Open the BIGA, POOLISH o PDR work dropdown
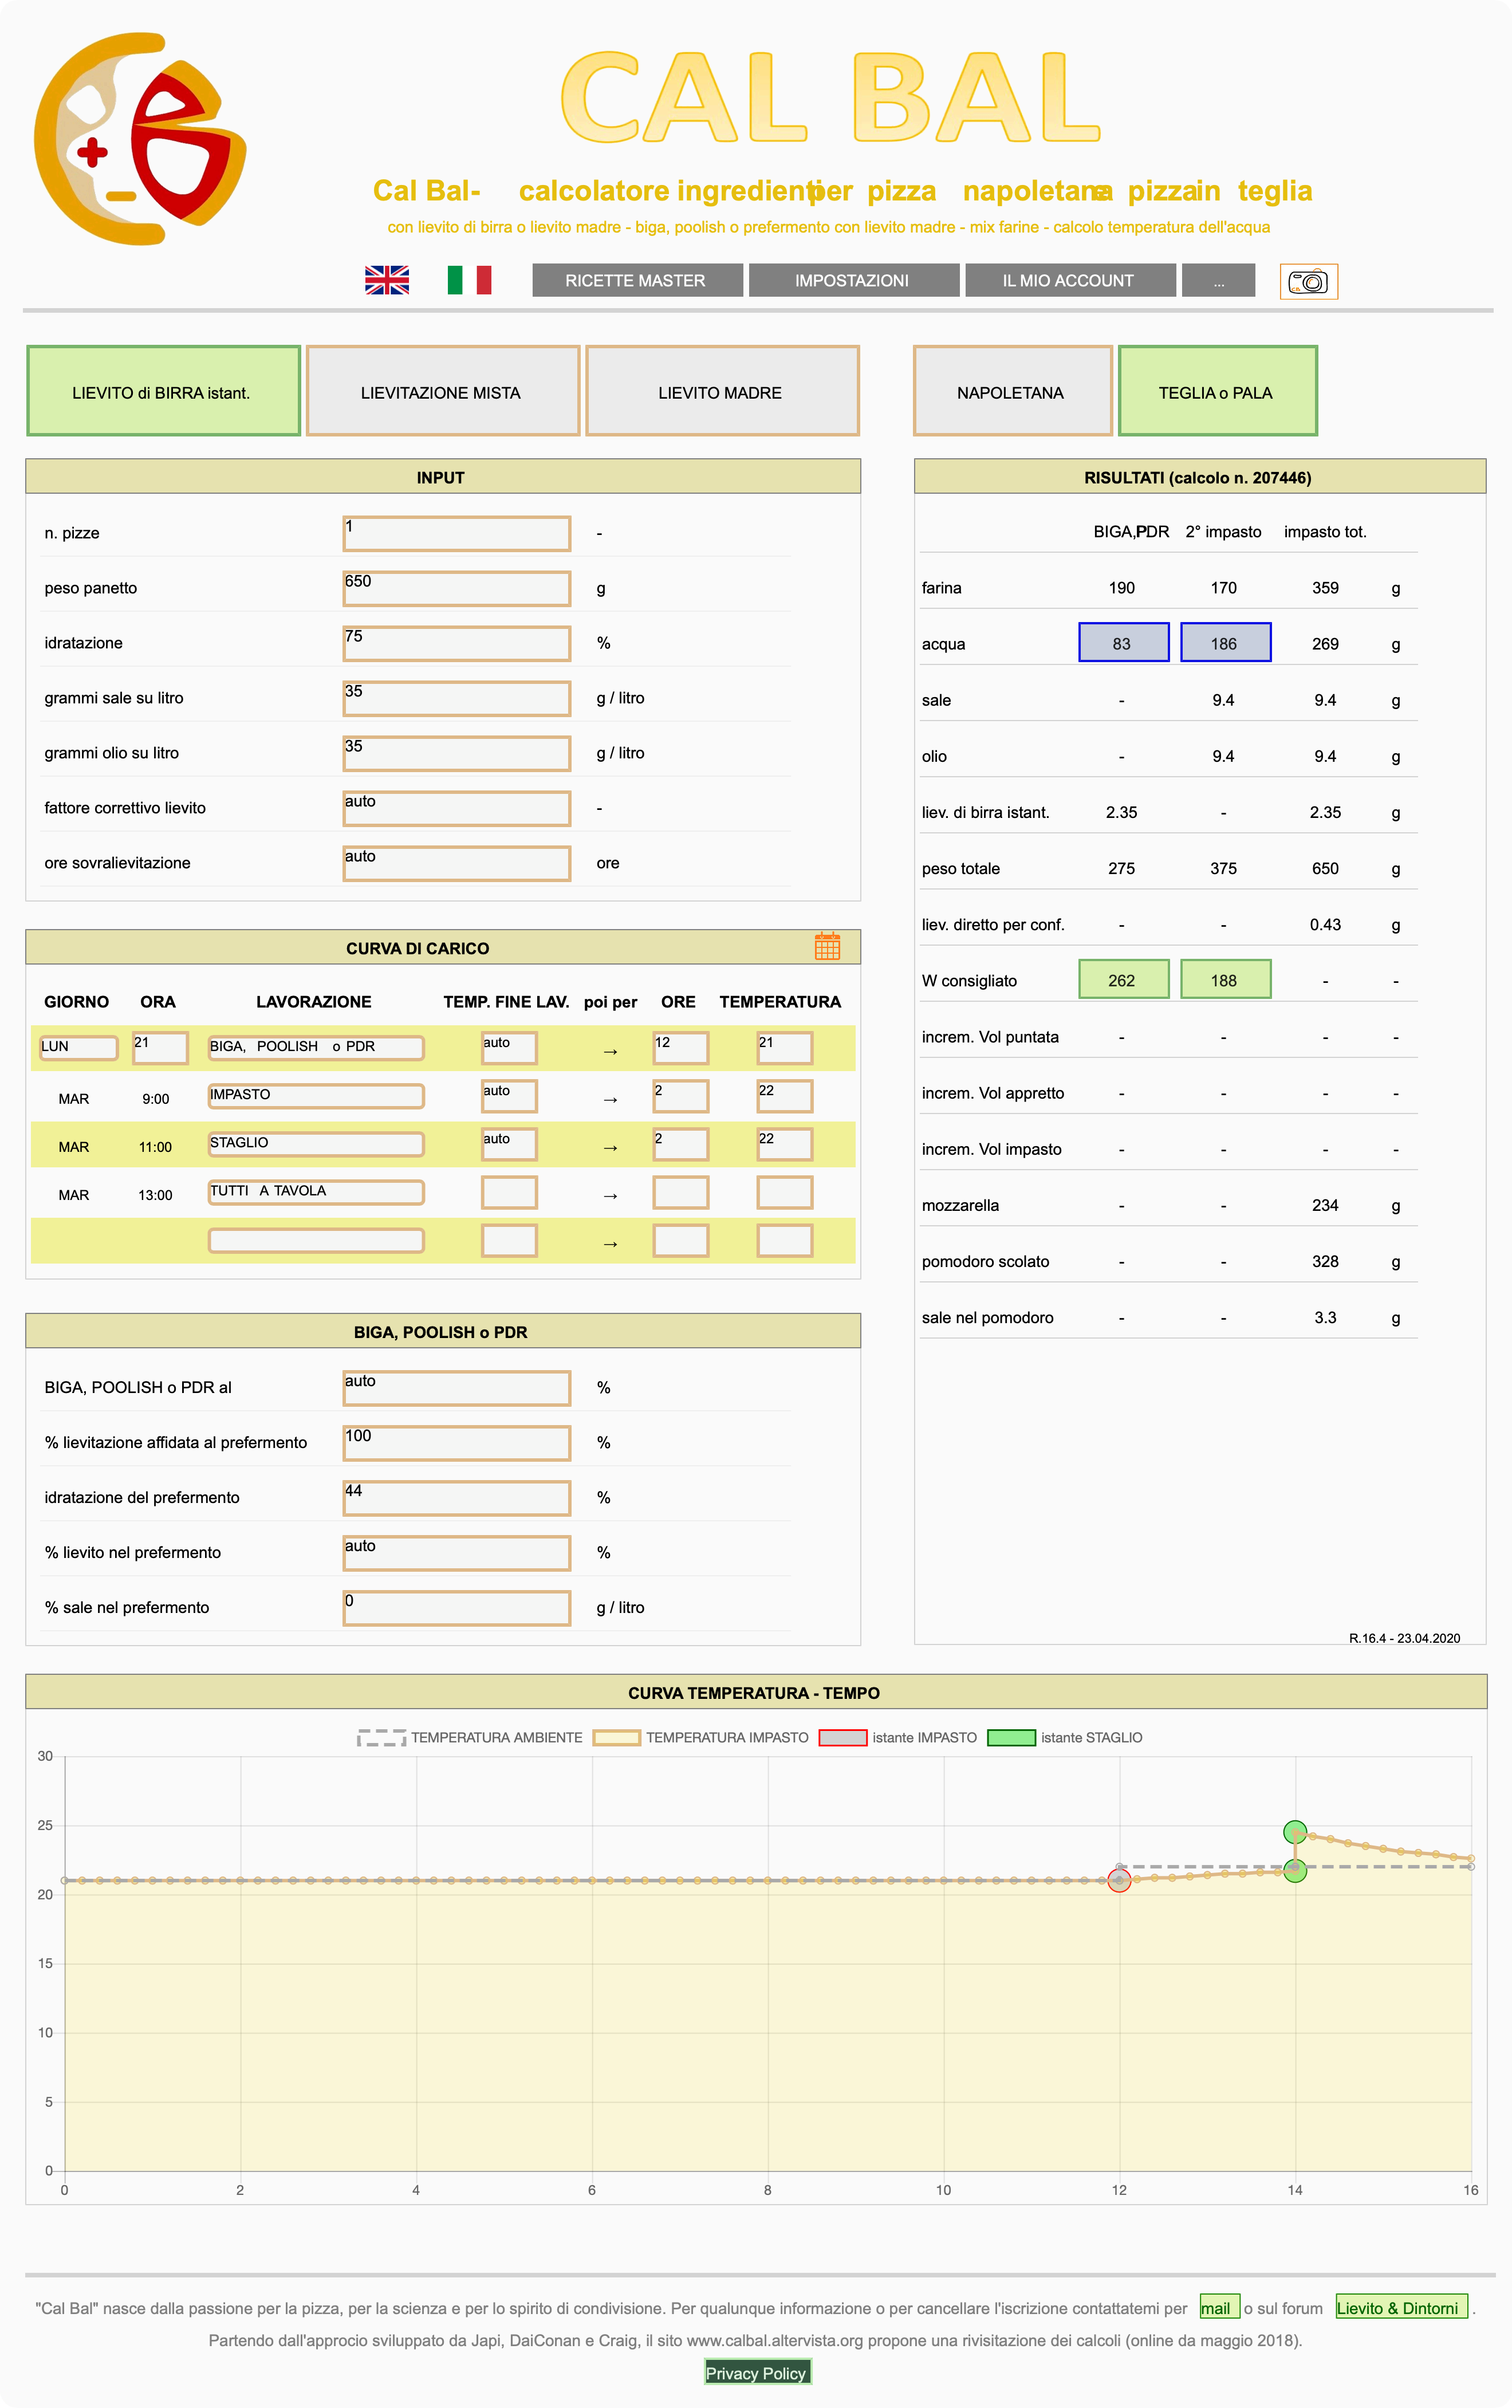Screen dimensions: 1512x2408 [316, 1047]
